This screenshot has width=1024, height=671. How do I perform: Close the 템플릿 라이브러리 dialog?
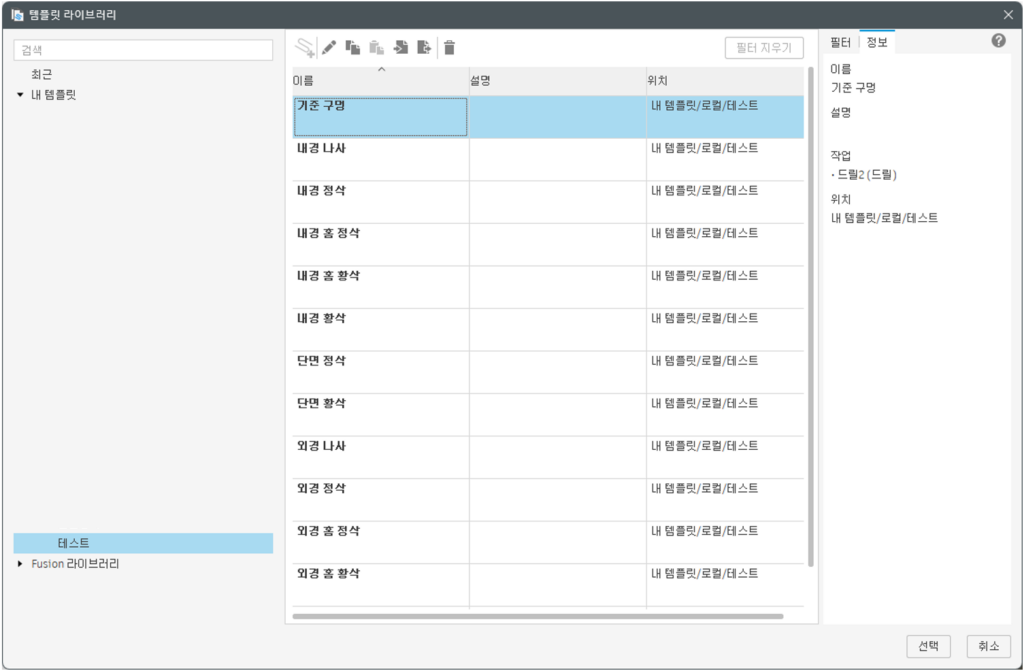[1008, 14]
